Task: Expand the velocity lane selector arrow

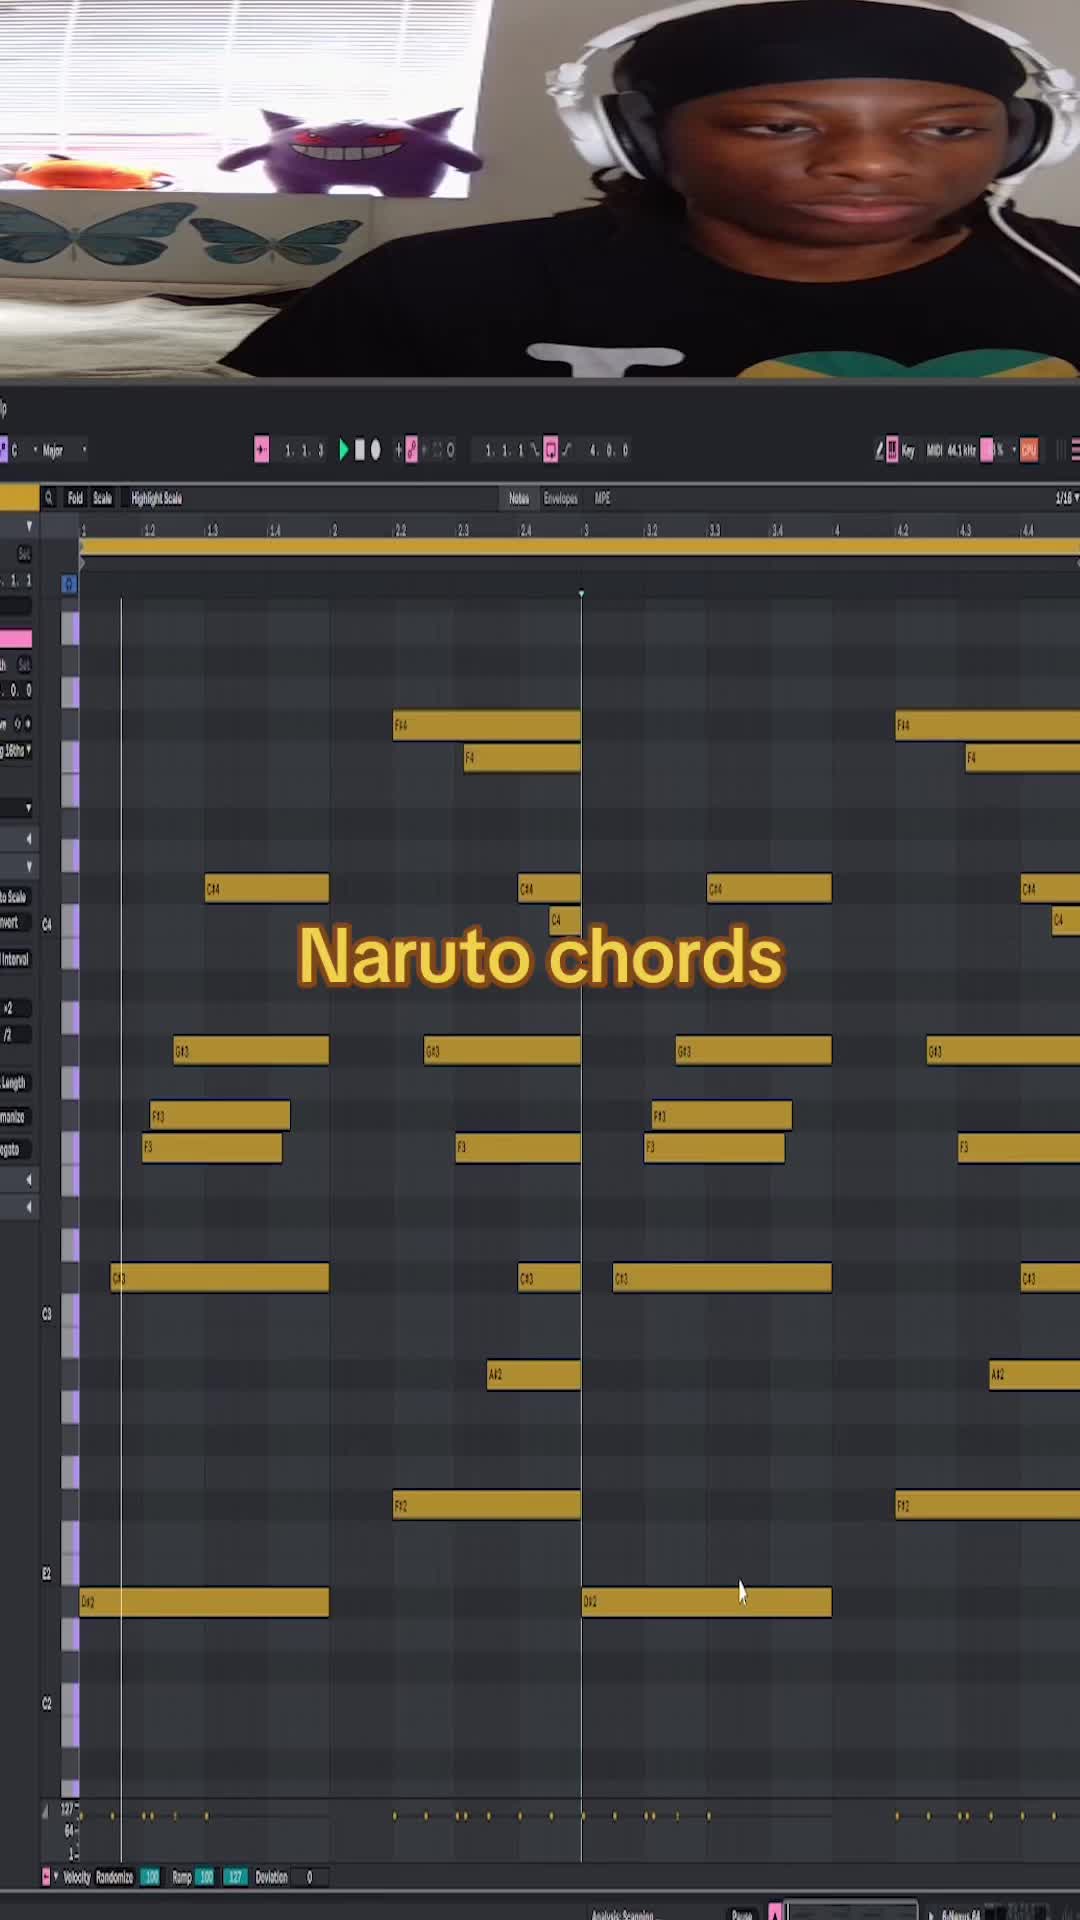Action: coord(55,1877)
